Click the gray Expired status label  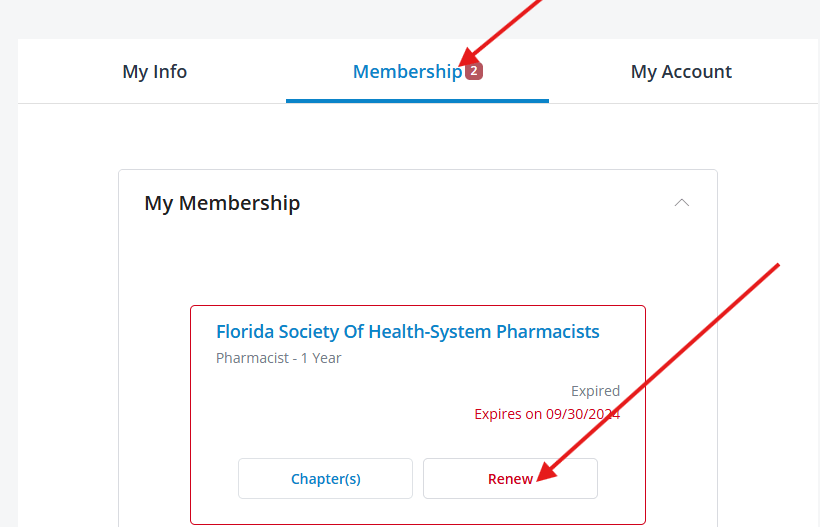pyautogui.click(x=595, y=391)
